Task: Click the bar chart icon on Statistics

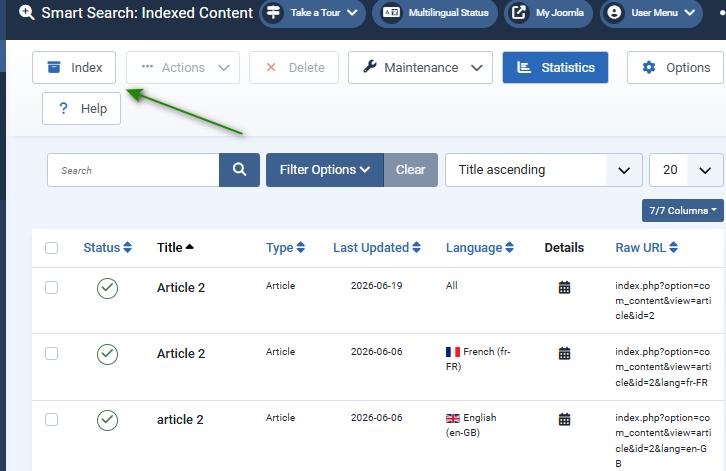Action: (524, 68)
